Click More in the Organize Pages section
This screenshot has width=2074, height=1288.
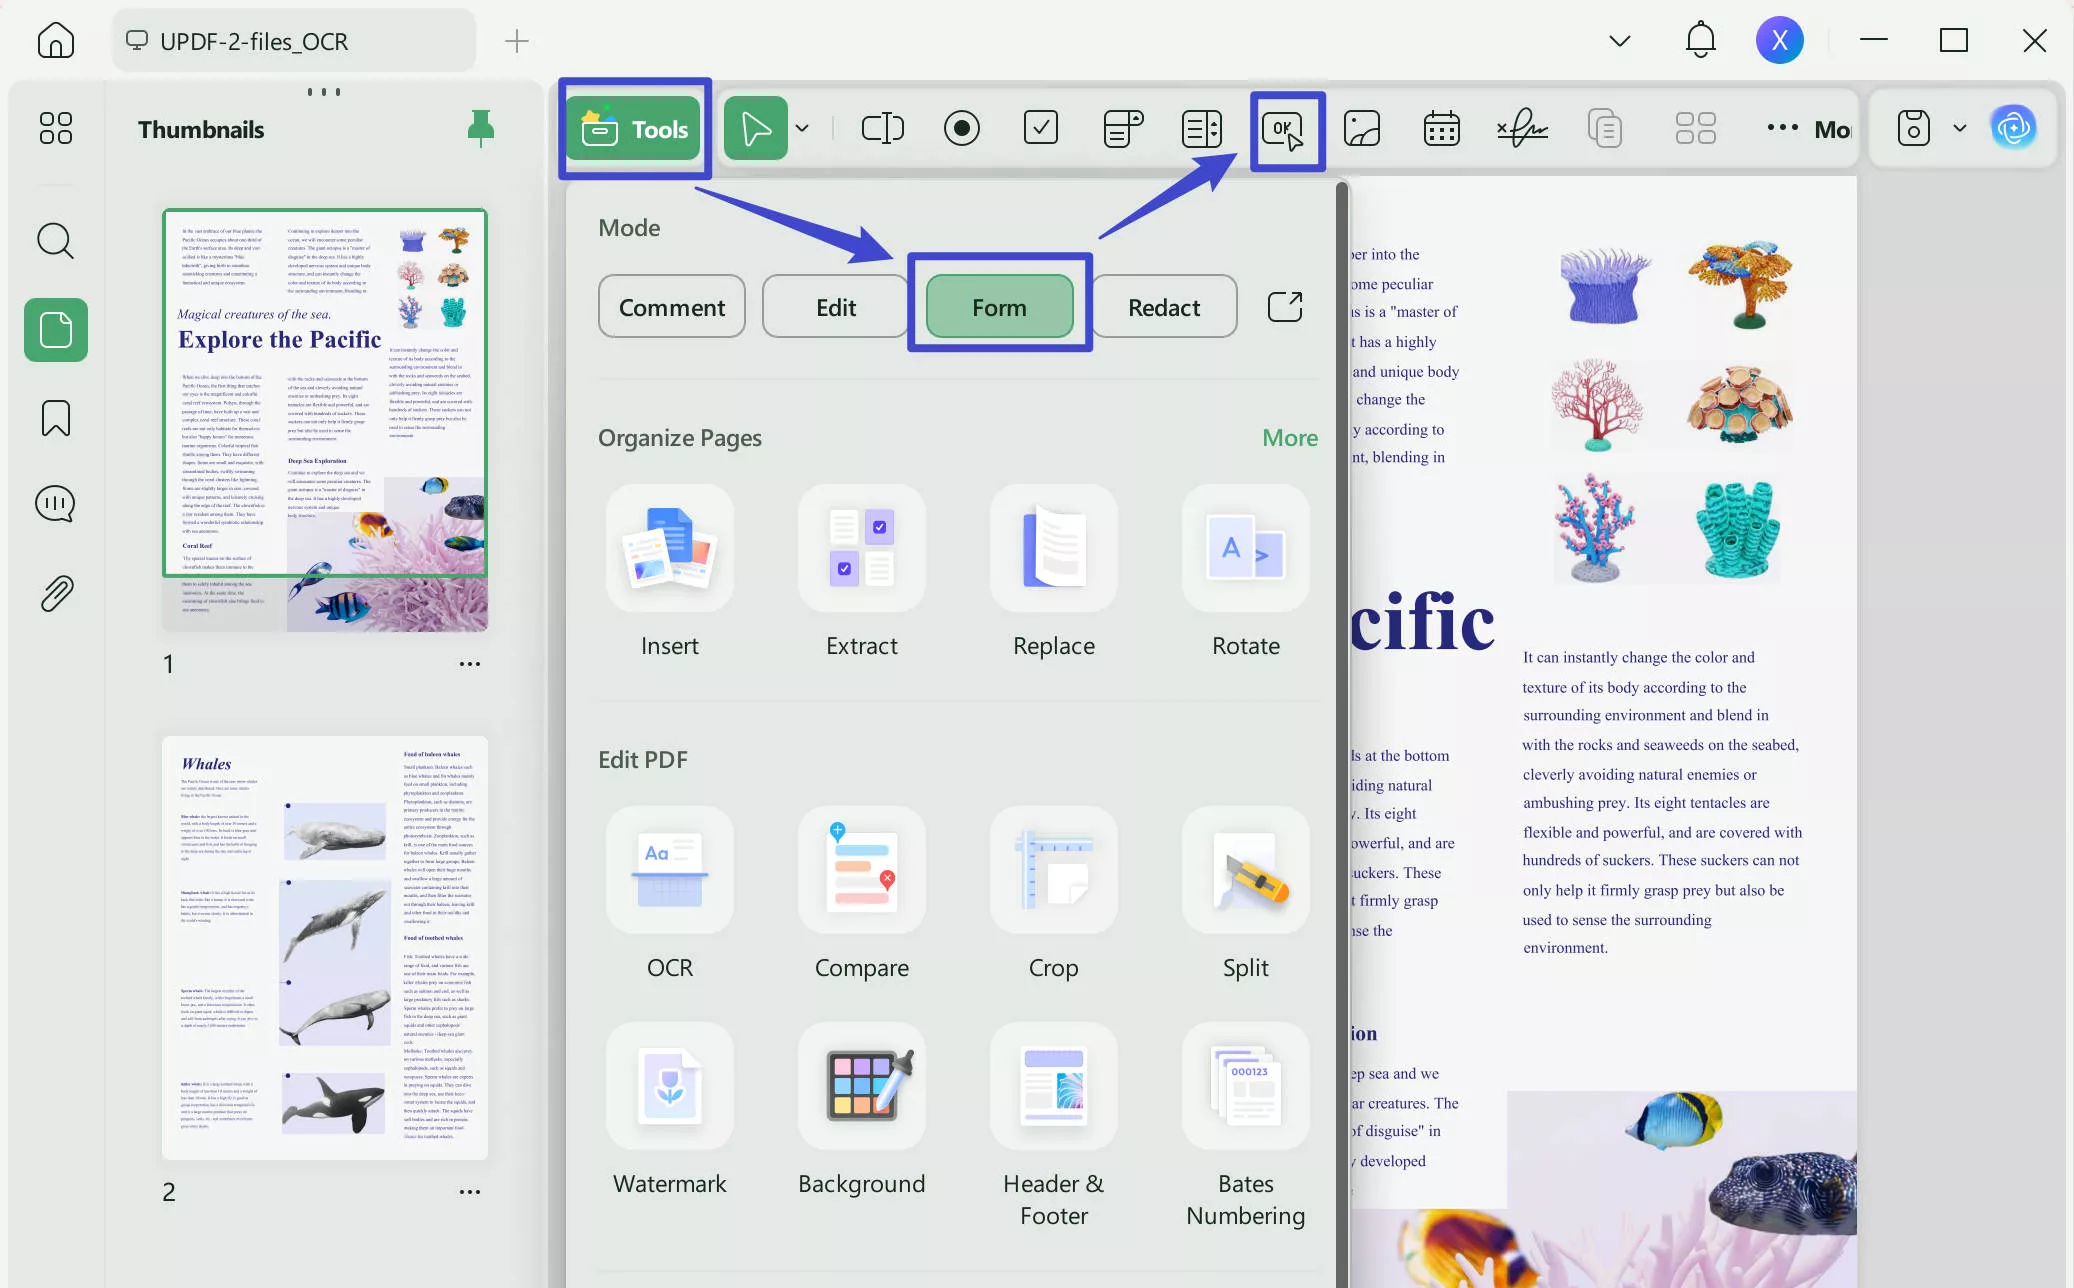pyautogui.click(x=1289, y=437)
